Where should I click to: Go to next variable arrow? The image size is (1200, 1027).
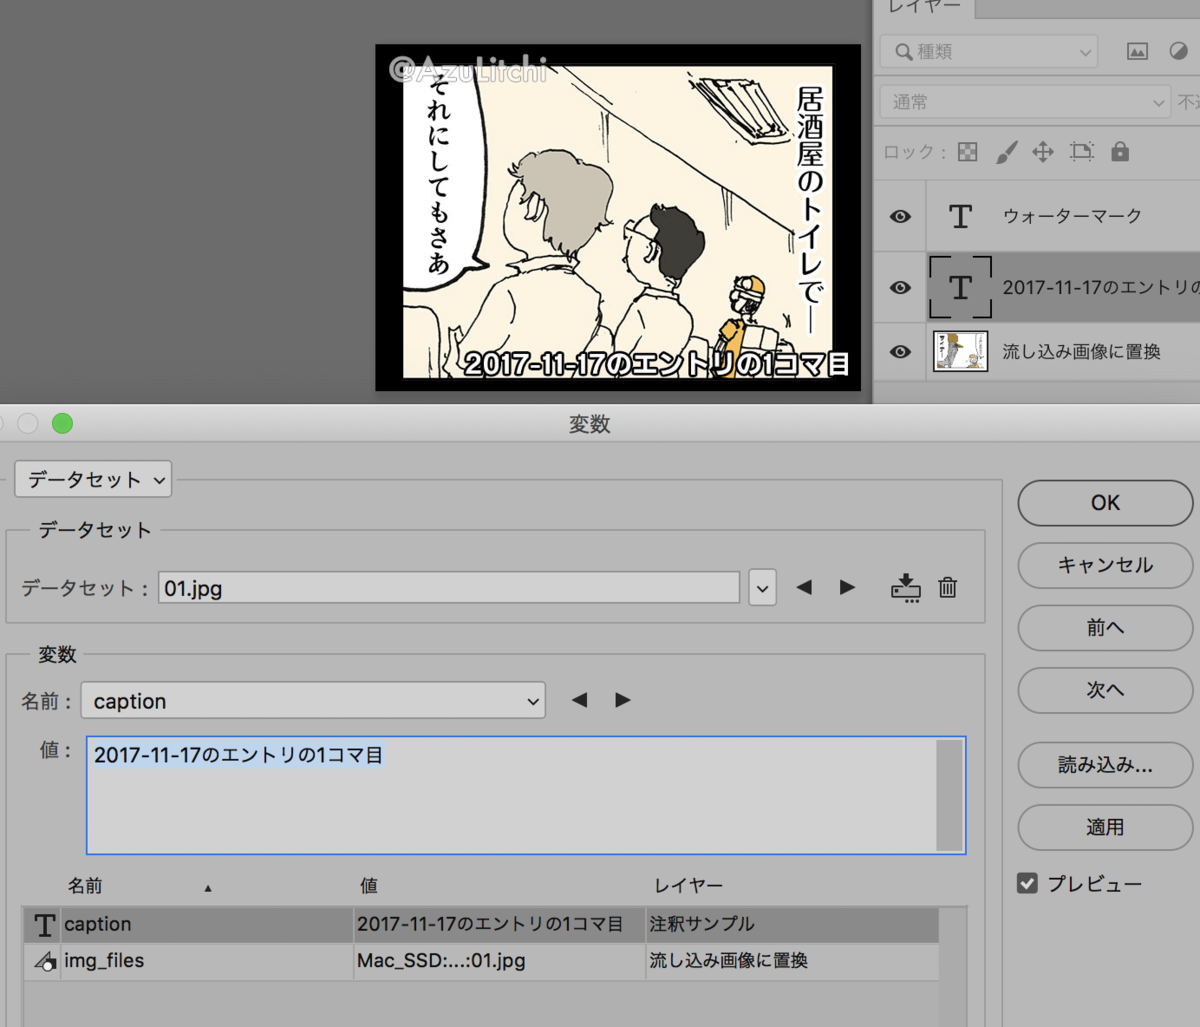click(622, 700)
